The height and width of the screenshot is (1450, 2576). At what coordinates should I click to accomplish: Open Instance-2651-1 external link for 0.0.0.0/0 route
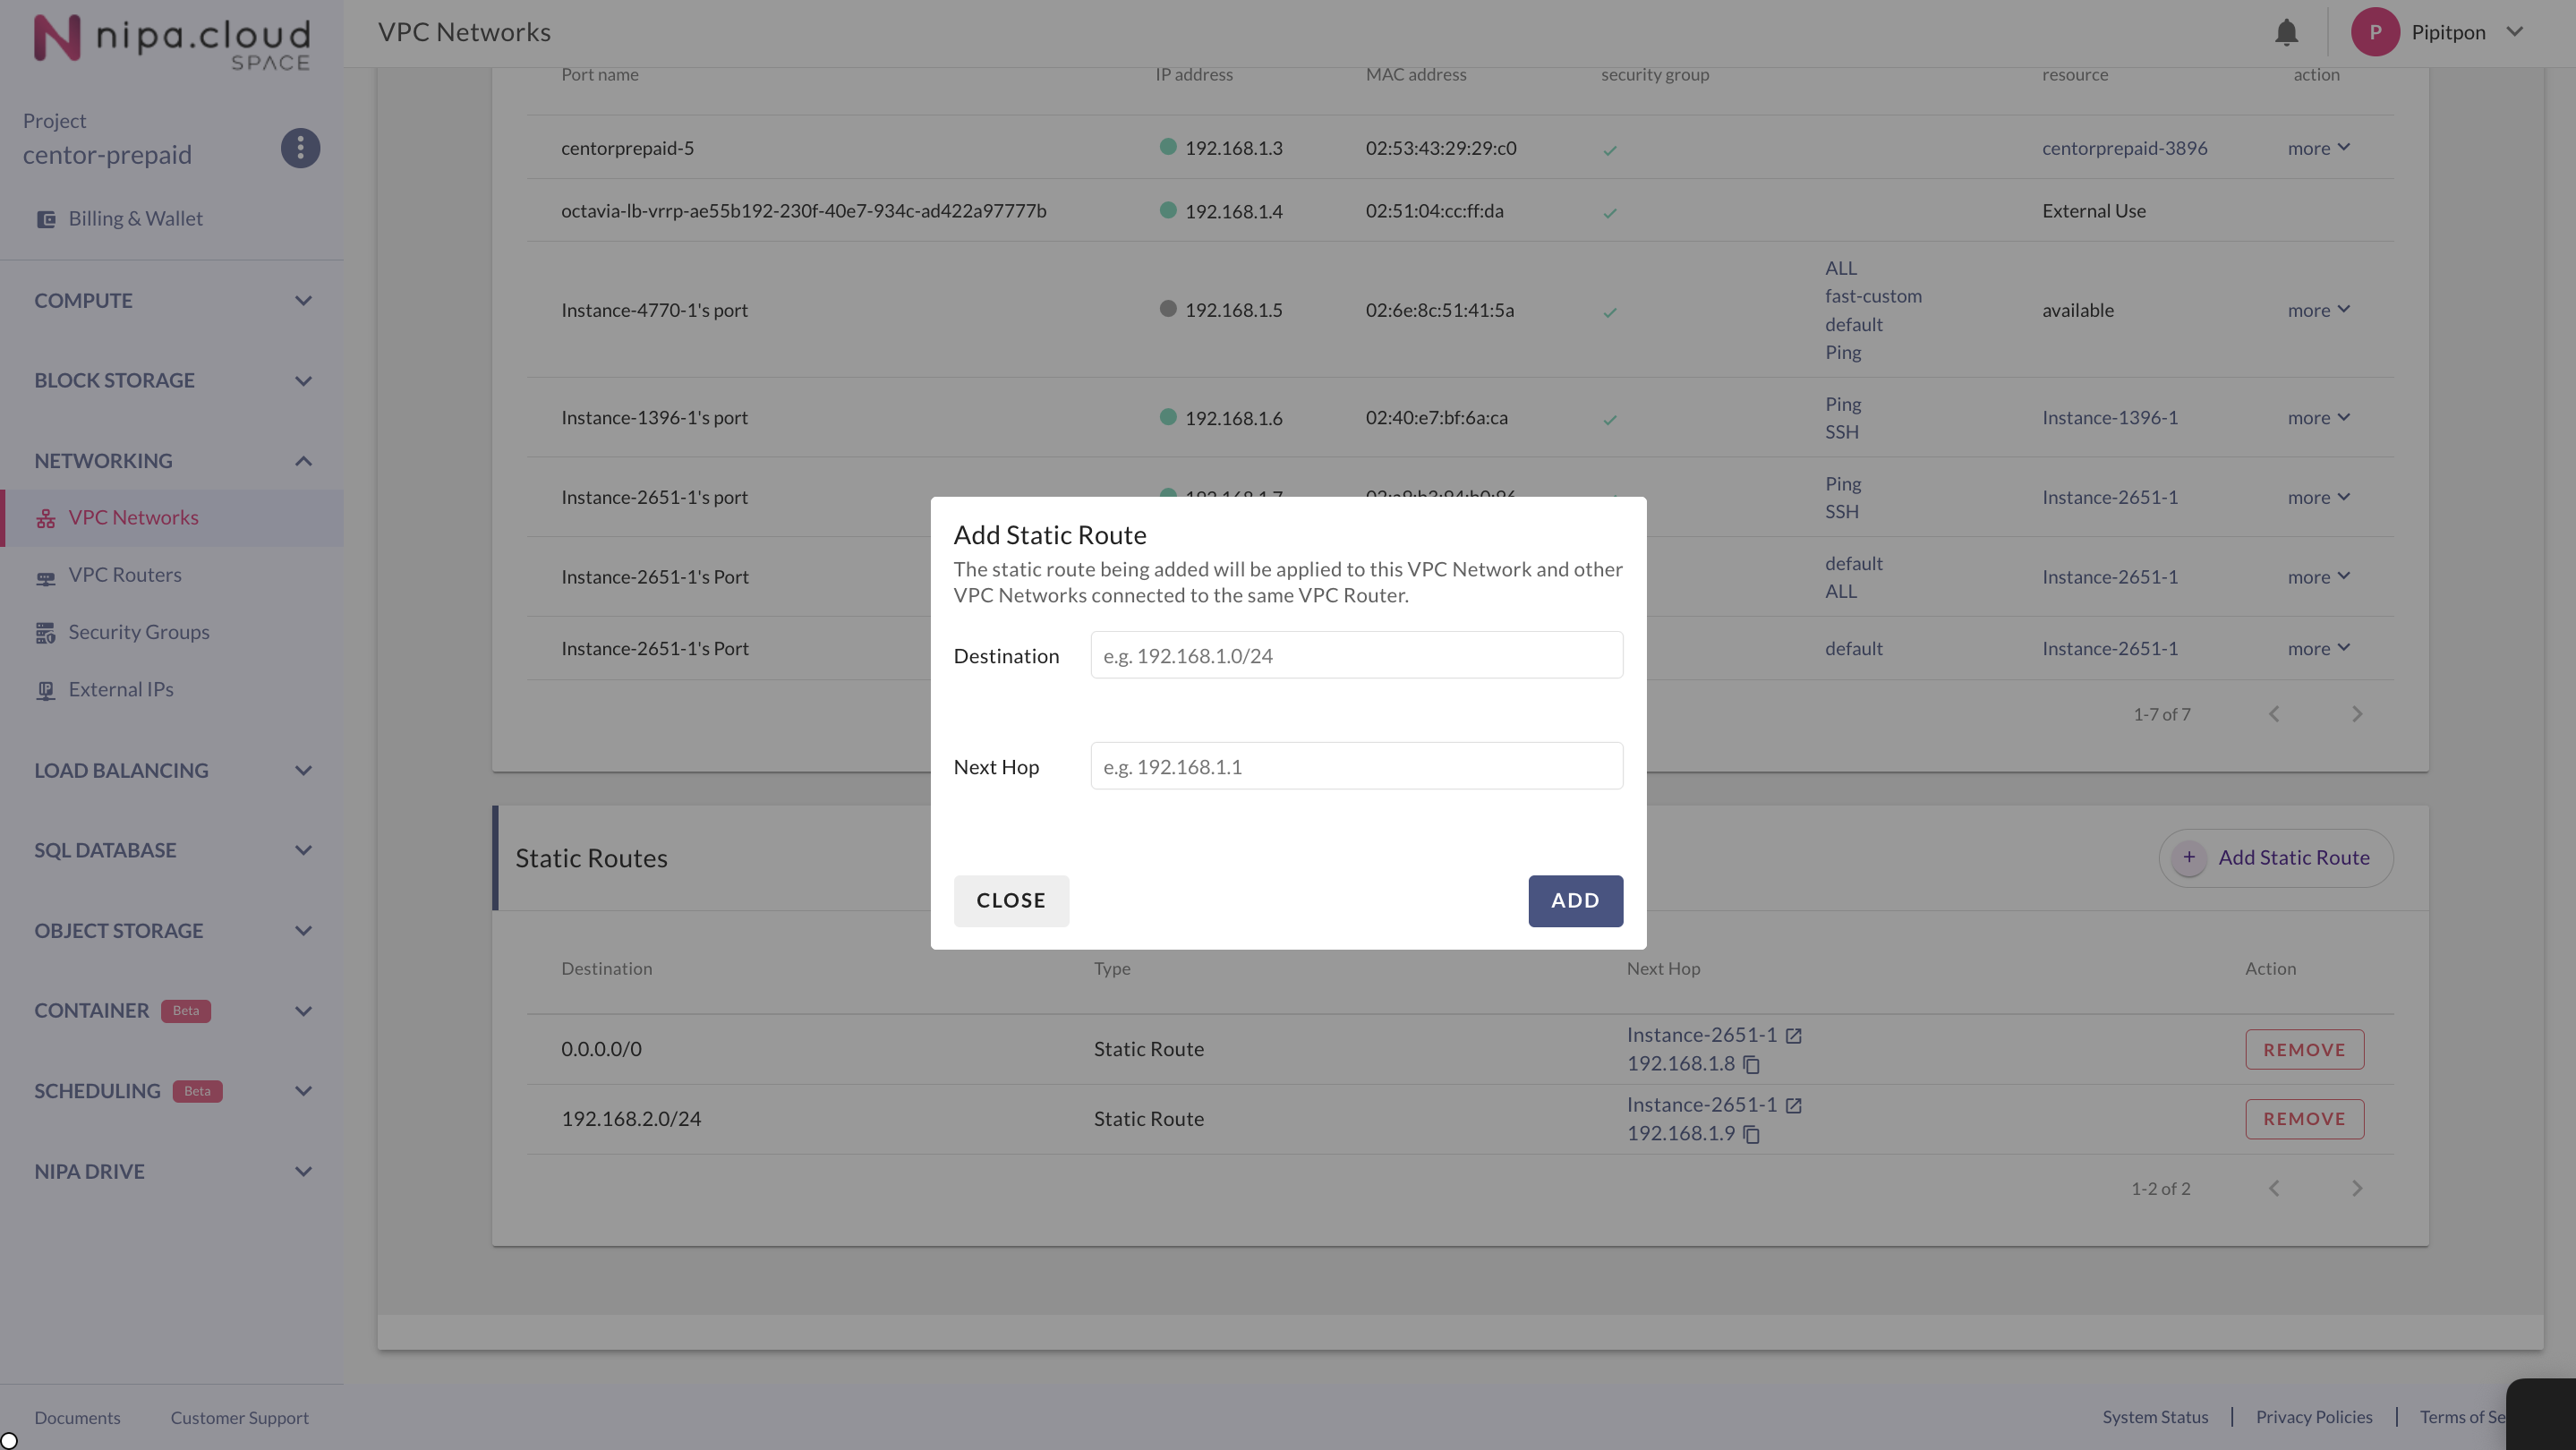point(1794,1036)
